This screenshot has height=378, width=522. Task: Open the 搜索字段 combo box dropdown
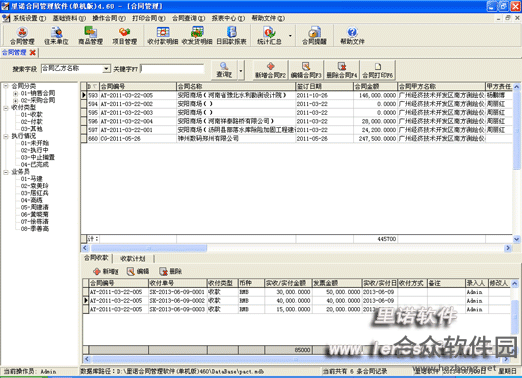point(106,69)
